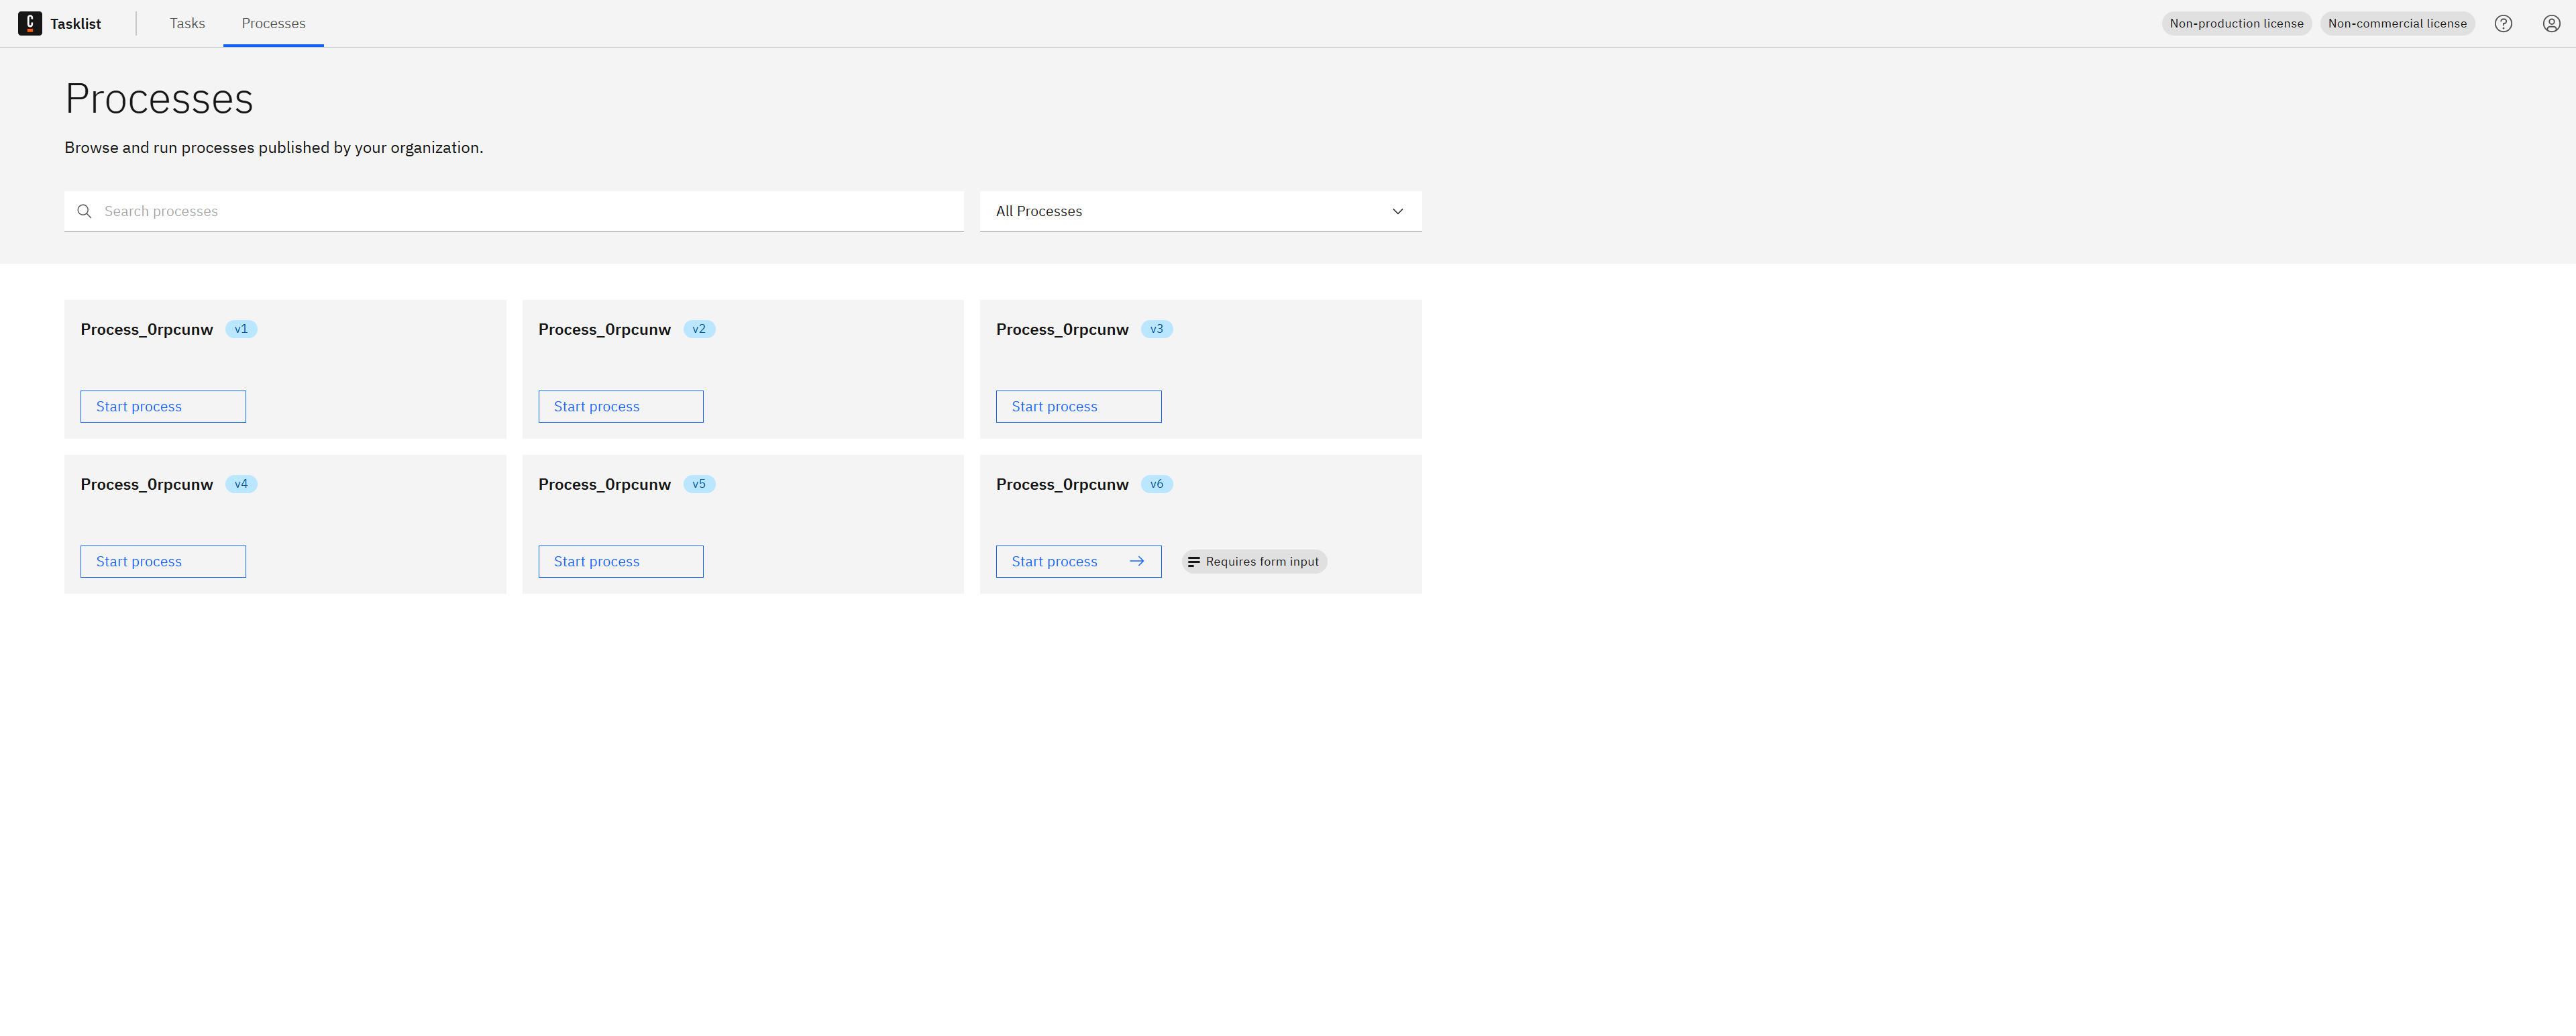Select the Processes tab

click(273, 23)
